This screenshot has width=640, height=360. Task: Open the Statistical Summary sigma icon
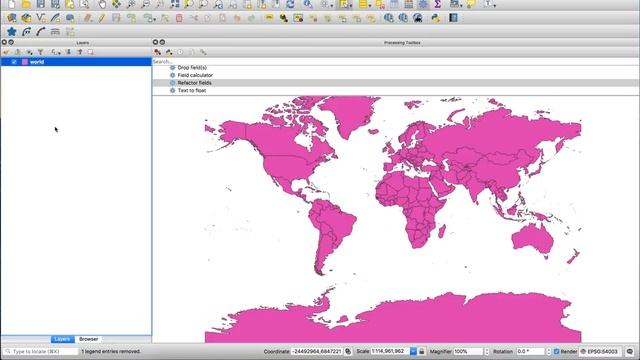tap(438, 4)
